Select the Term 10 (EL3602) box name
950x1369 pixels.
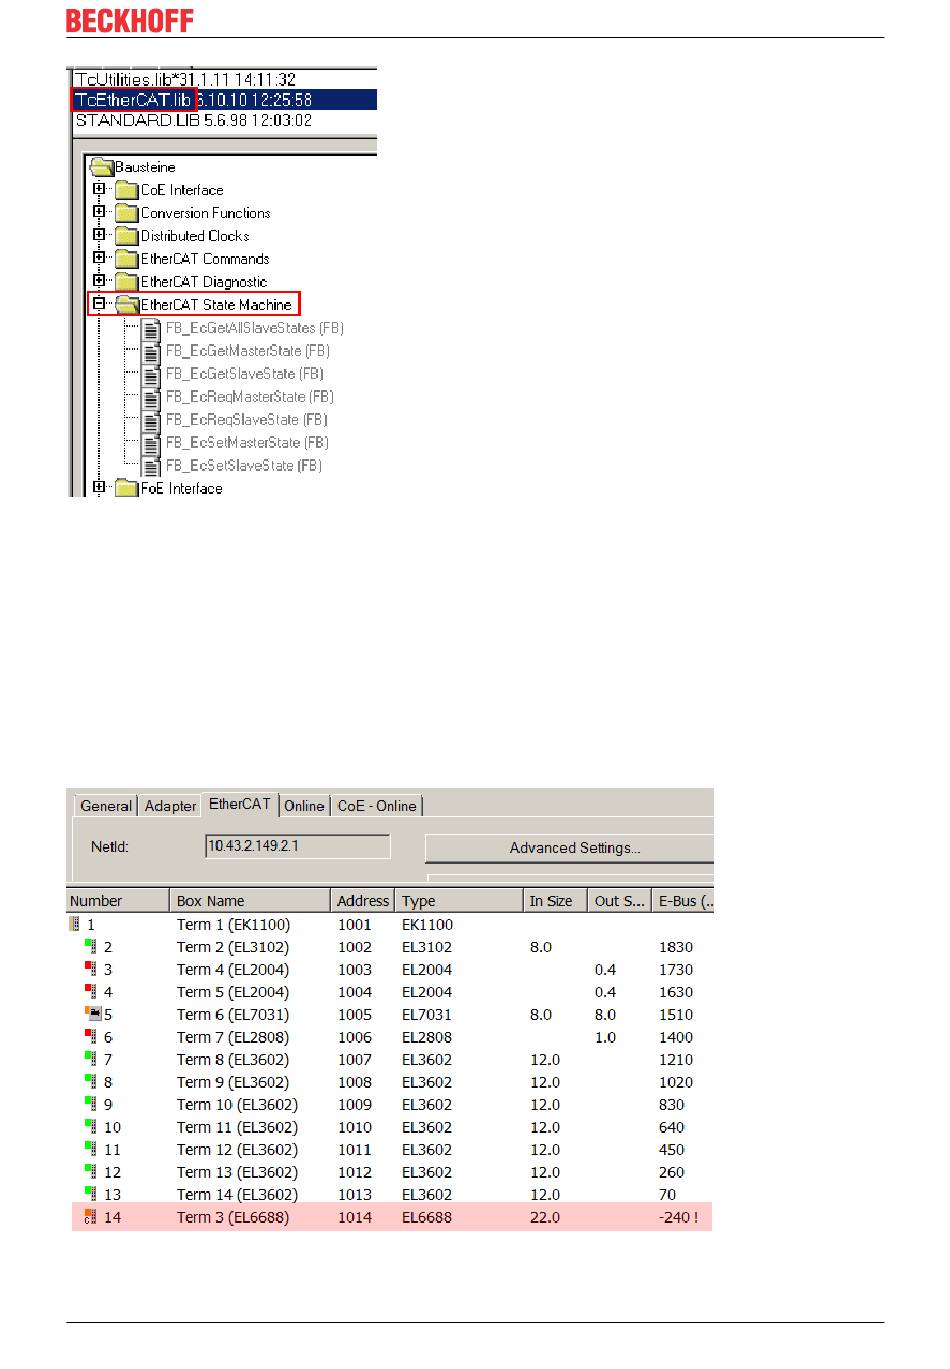click(237, 1104)
